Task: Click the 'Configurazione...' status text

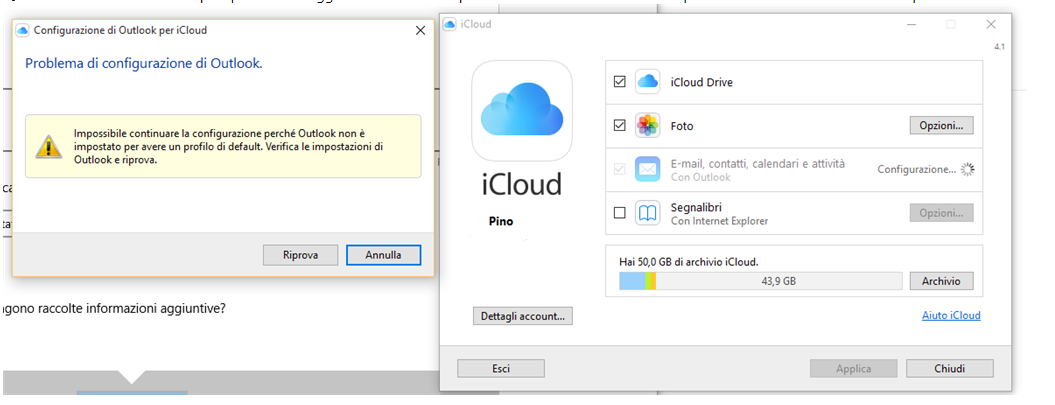Action: click(916, 170)
